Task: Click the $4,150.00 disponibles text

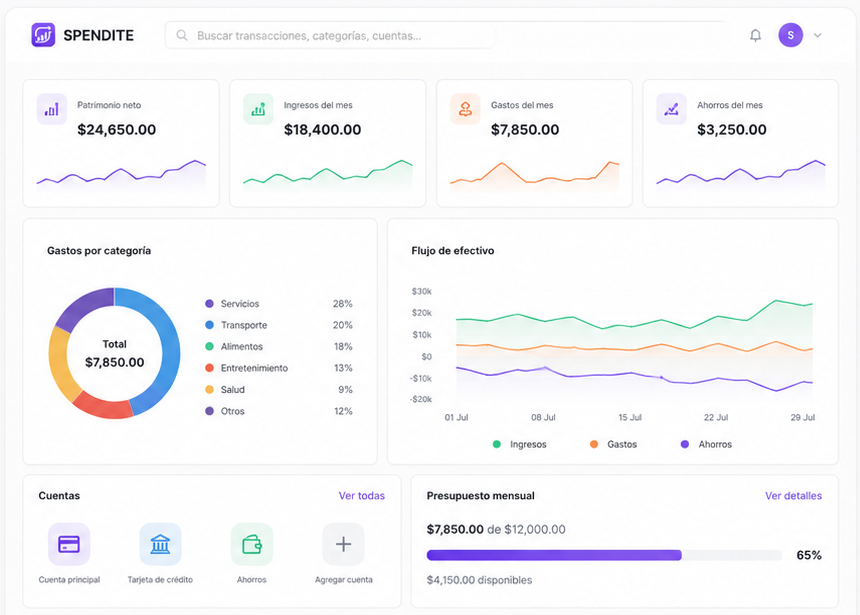Action: pos(479,580)
